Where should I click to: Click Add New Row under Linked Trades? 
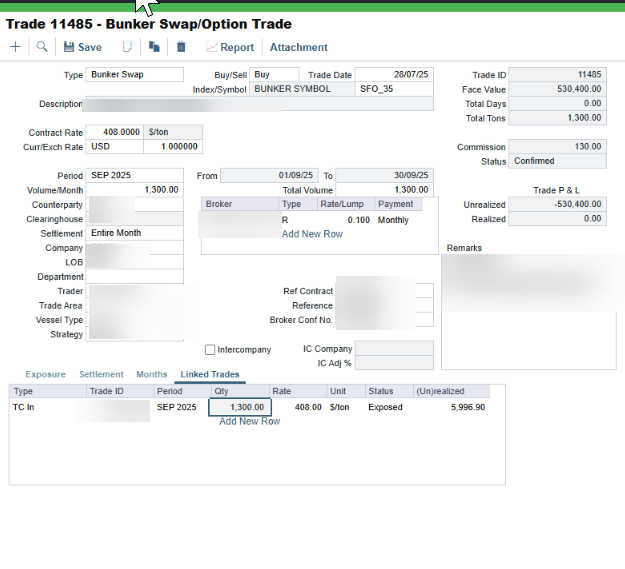[x=250, y=421]
